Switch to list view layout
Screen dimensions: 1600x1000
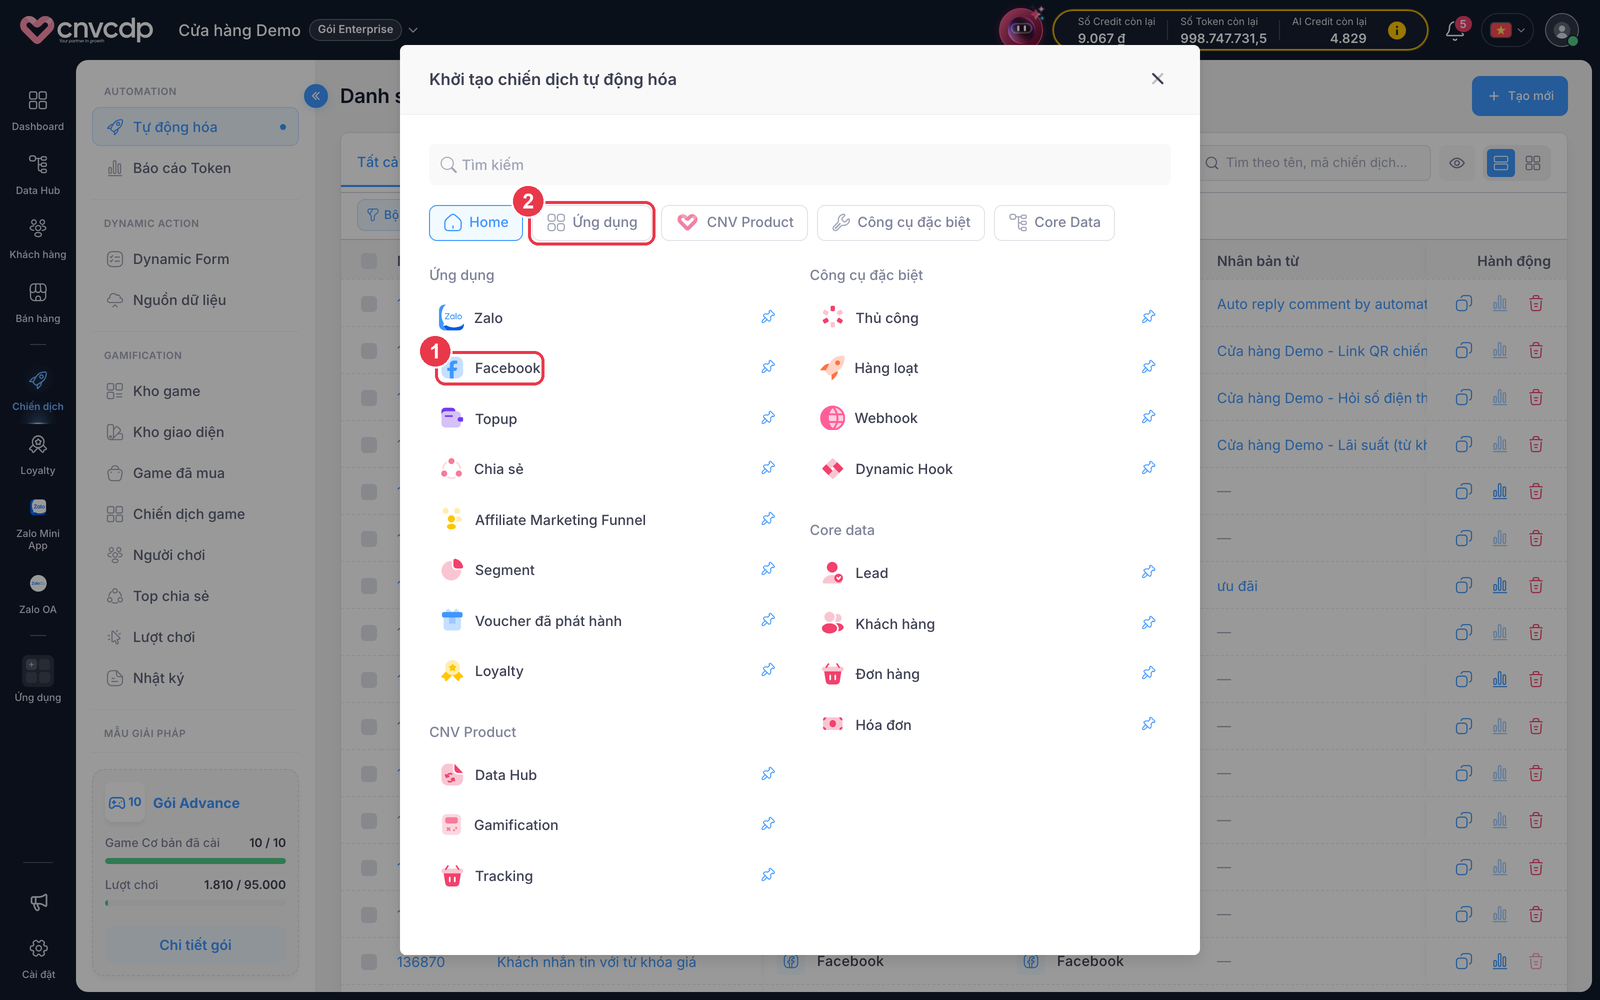(x=1501, y=163)
